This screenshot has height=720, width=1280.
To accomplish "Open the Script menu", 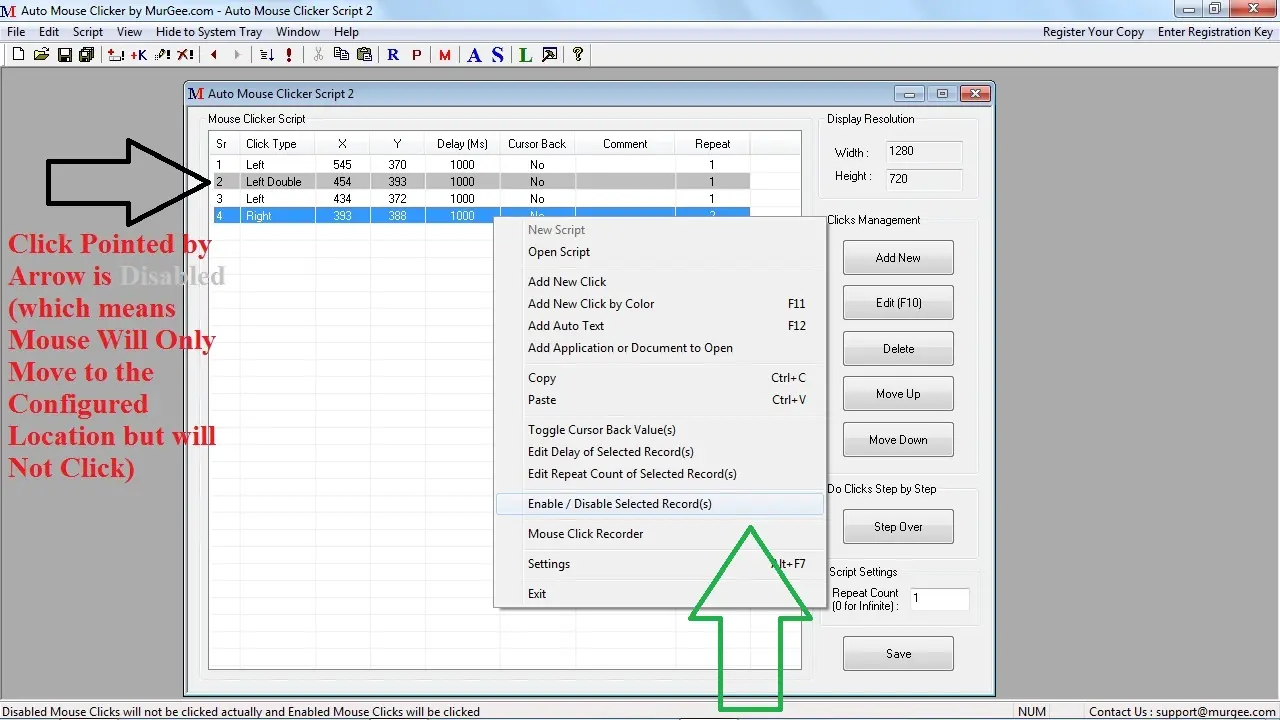I will point(88,32).
